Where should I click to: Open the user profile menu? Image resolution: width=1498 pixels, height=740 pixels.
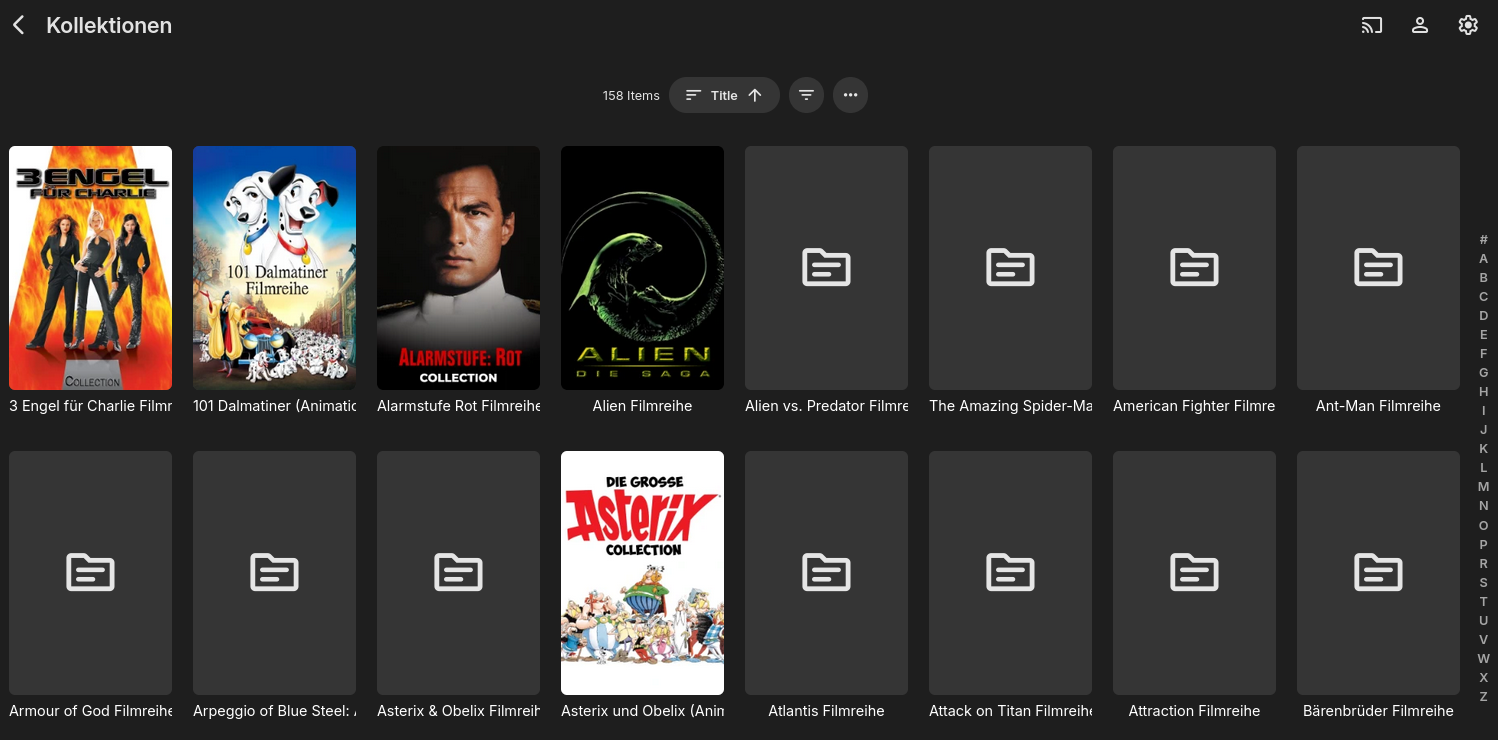[x=1419, y=26]
